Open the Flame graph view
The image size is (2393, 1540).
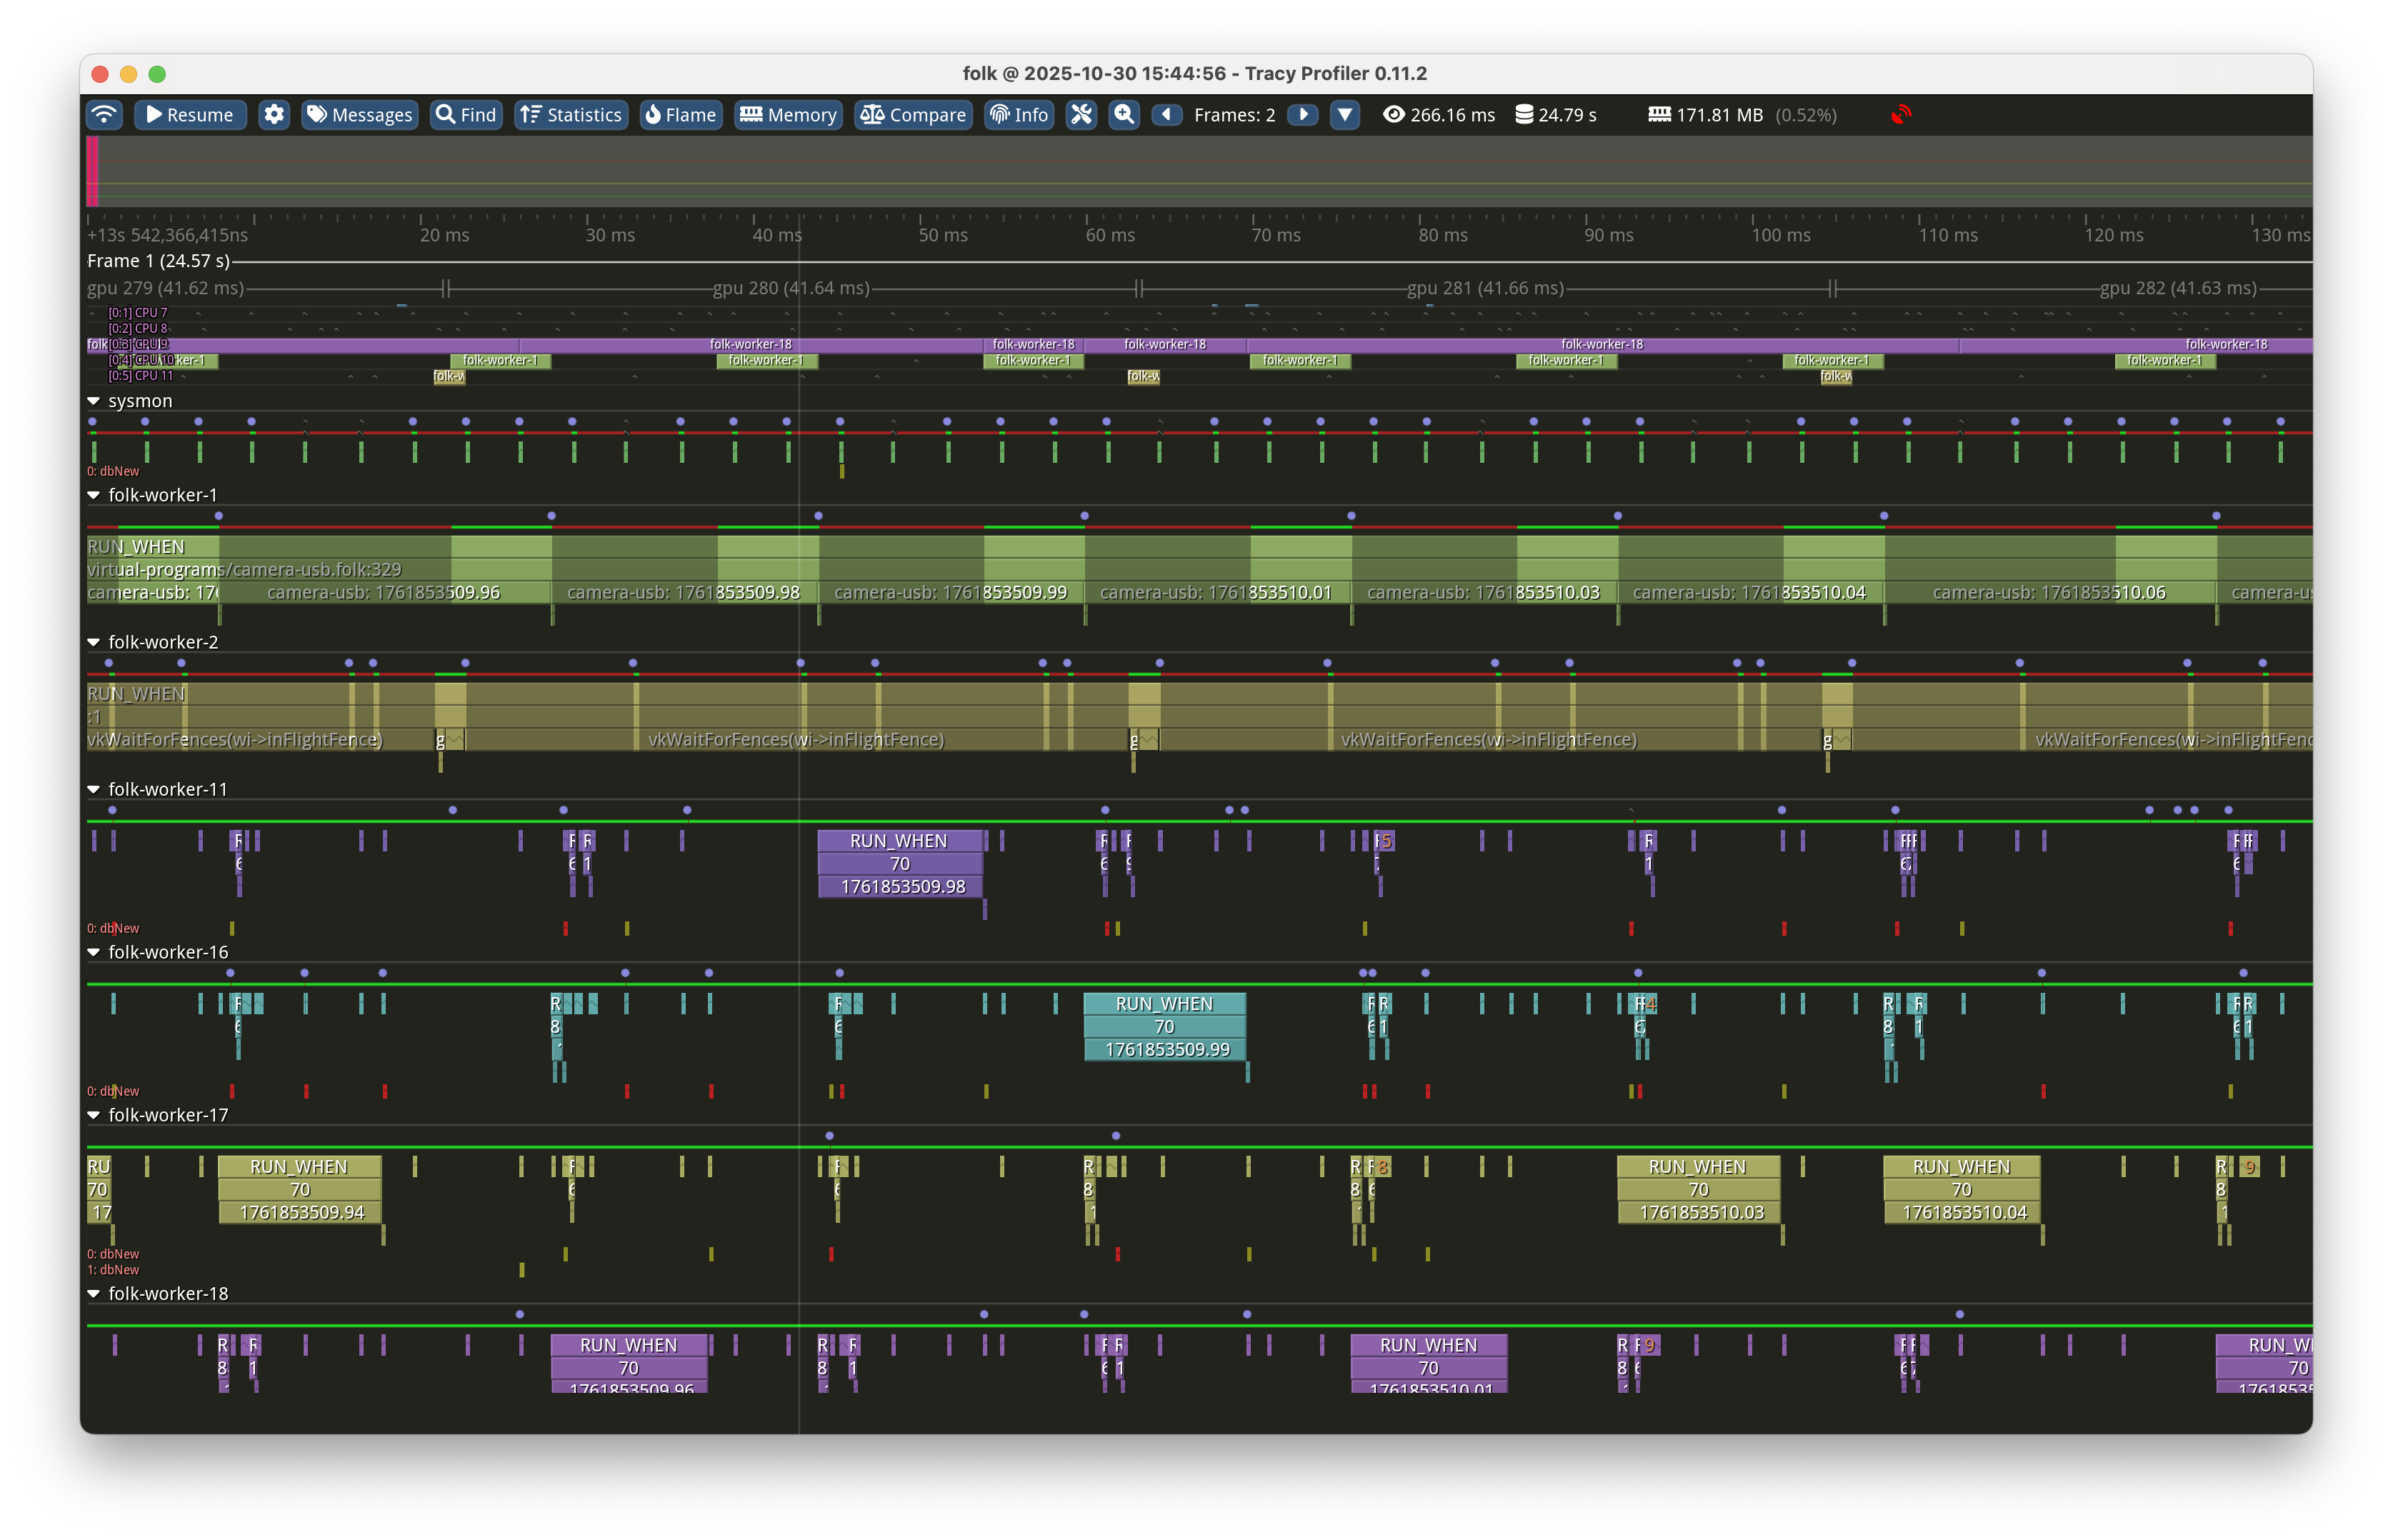pyautogui.click(x=681, y=115)
